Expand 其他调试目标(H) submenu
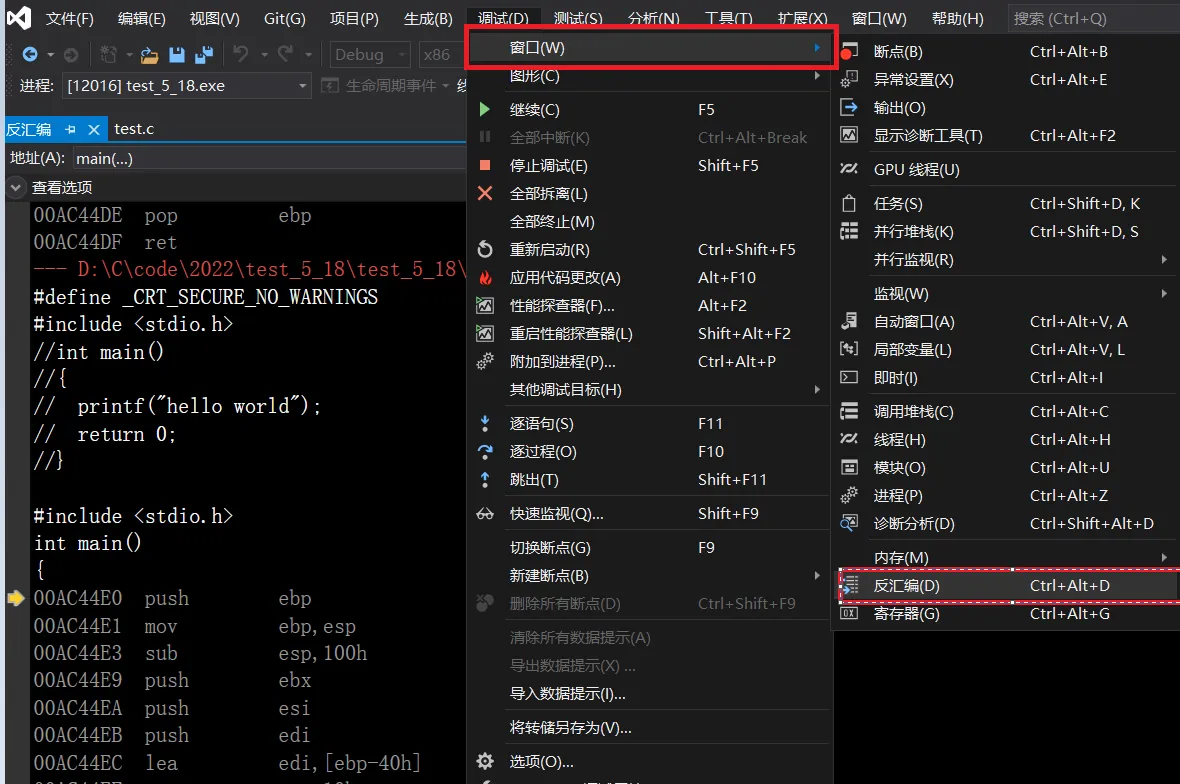Screen dimensions: 1180x784 648,390
